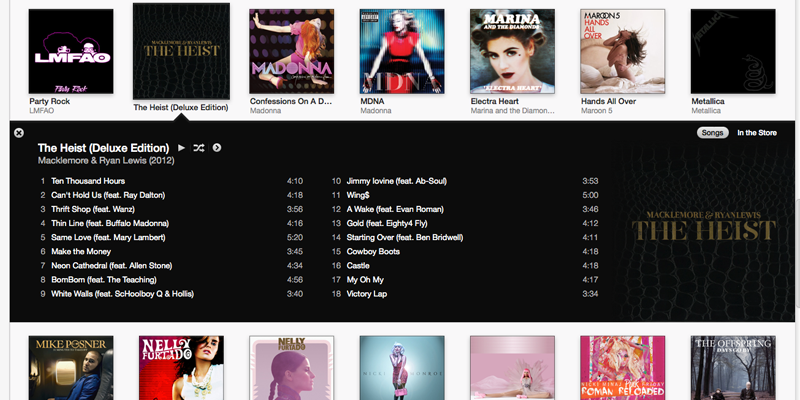Click the Electra Heart album title
Image resolution: width=800 pixels, height=400 pixels.
pos(494,102)
